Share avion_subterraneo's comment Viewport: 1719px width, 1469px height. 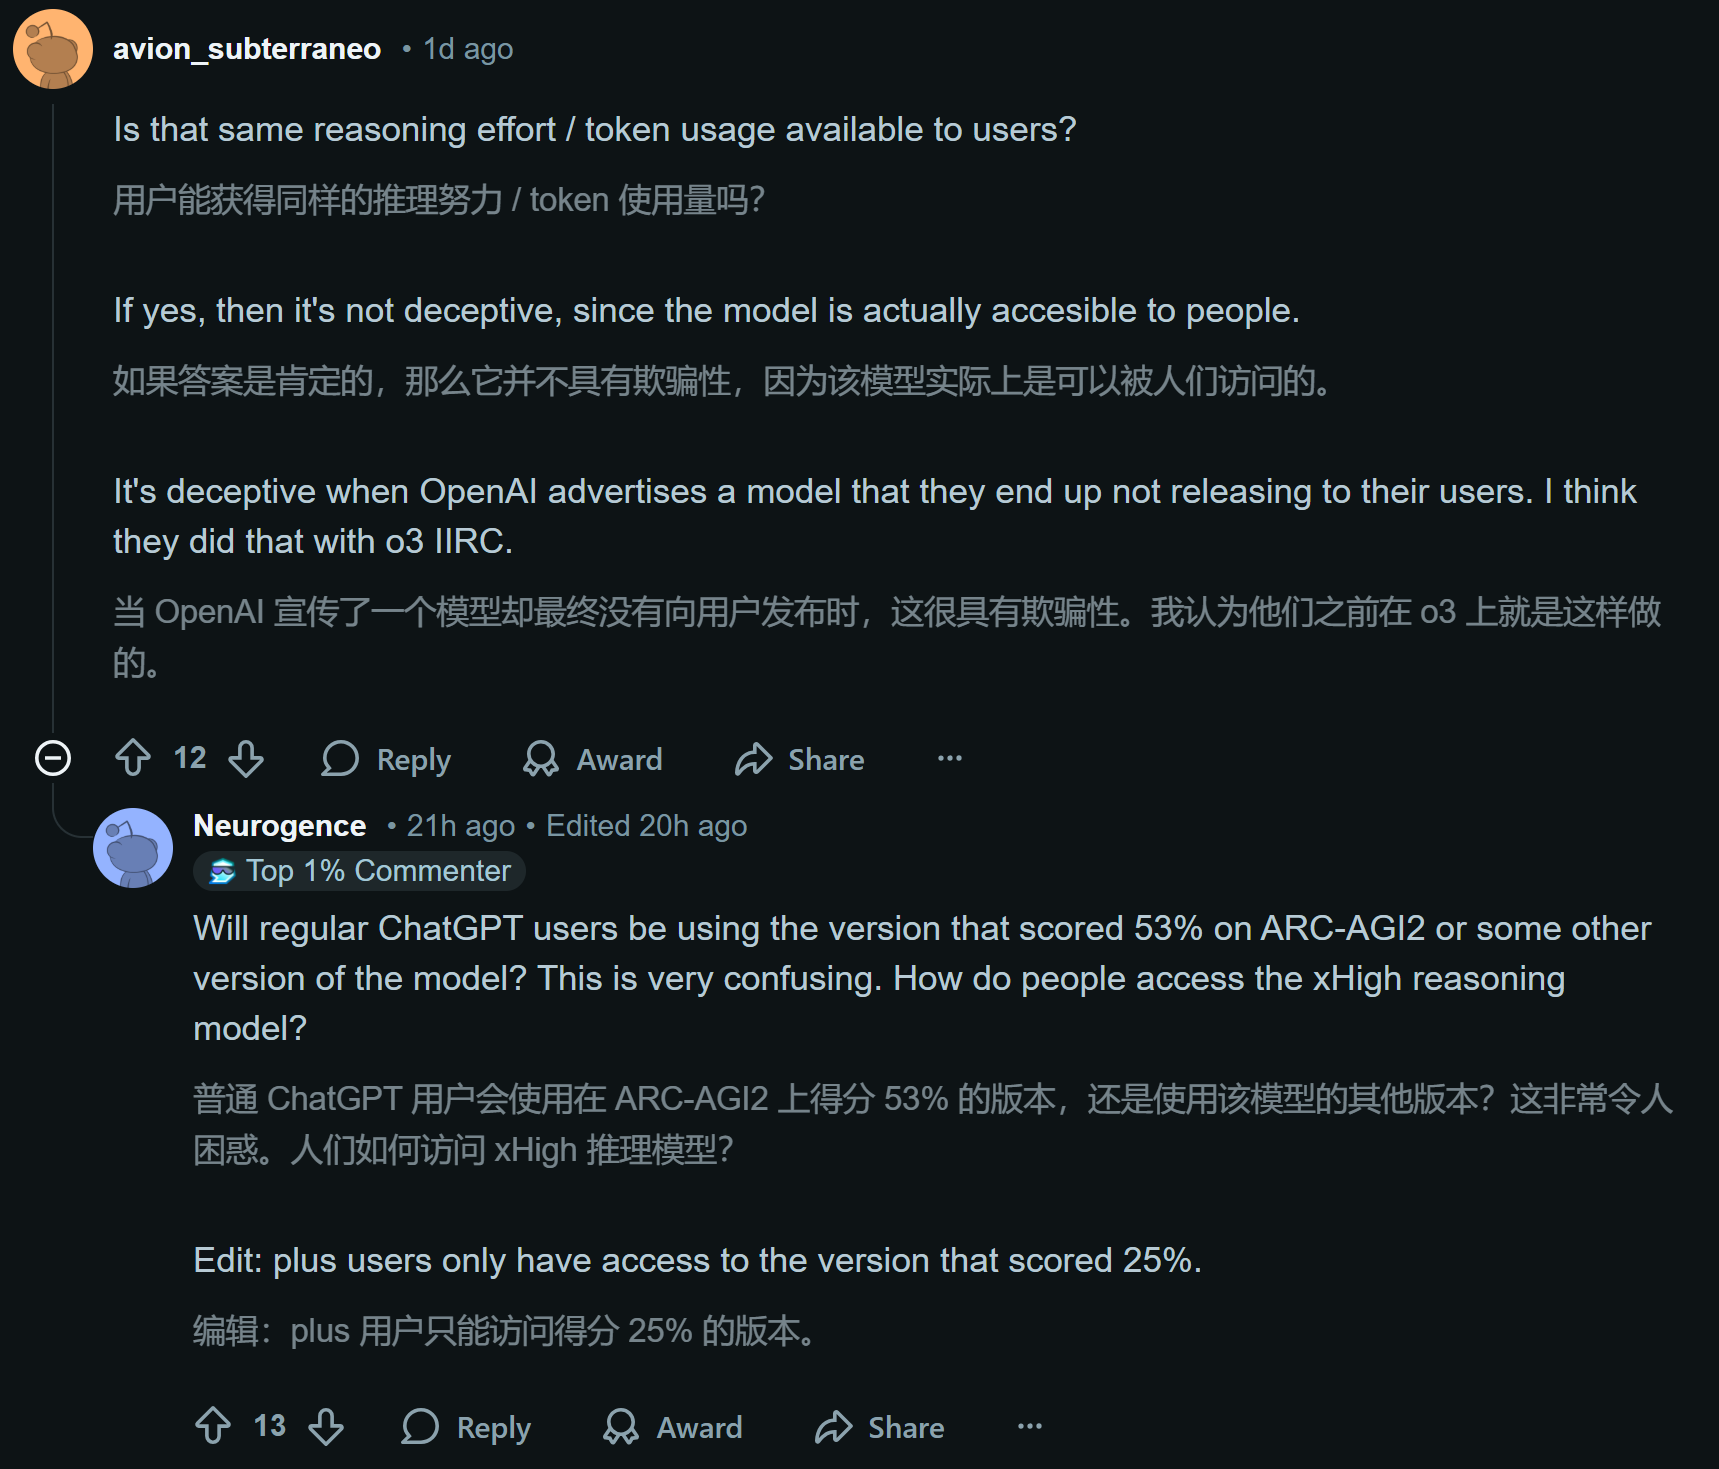click(799, 759)
